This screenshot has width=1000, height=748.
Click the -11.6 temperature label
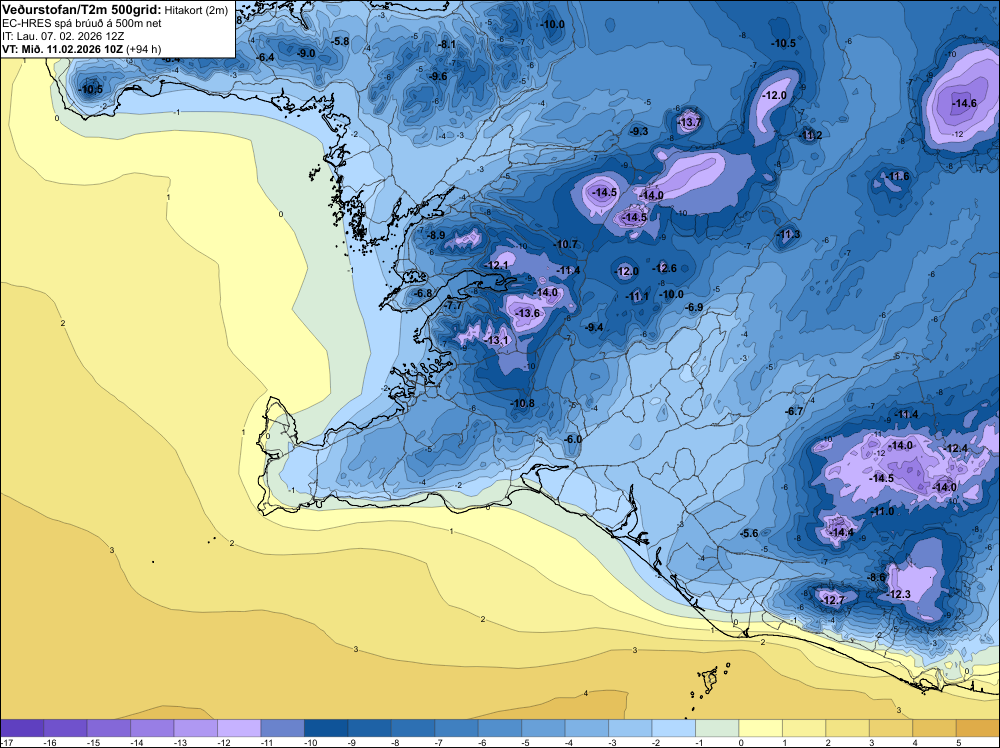pyautogui.click(x=897, y=176)
